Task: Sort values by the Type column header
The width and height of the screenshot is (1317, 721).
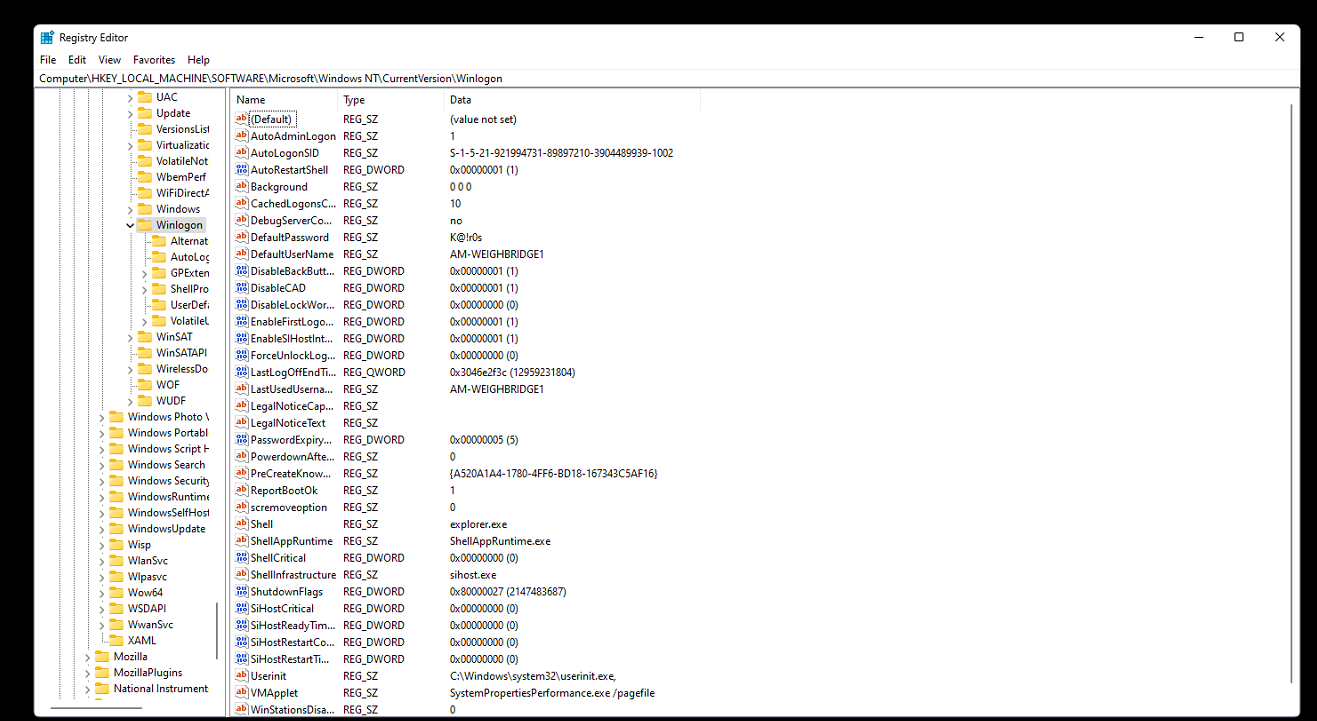Action: [392, 100]
